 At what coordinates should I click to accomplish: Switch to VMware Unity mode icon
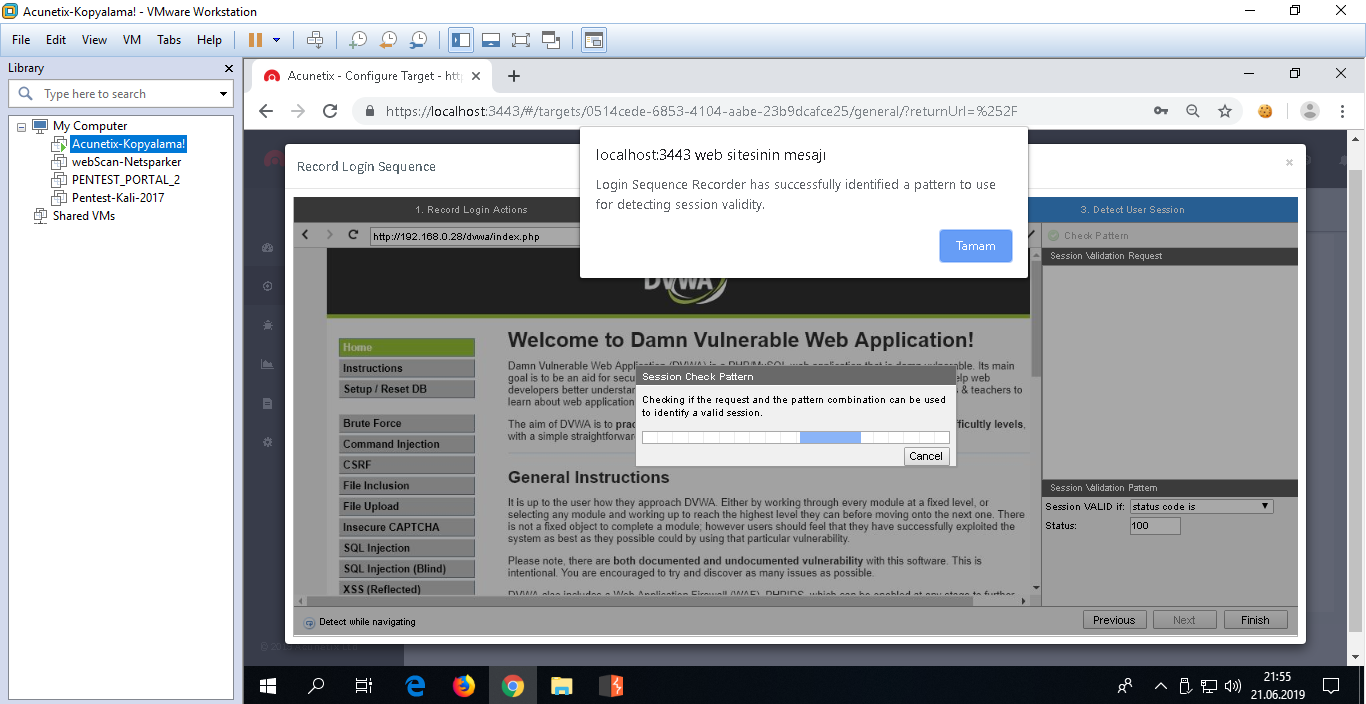pyautogui.click(x=551, y=40)
